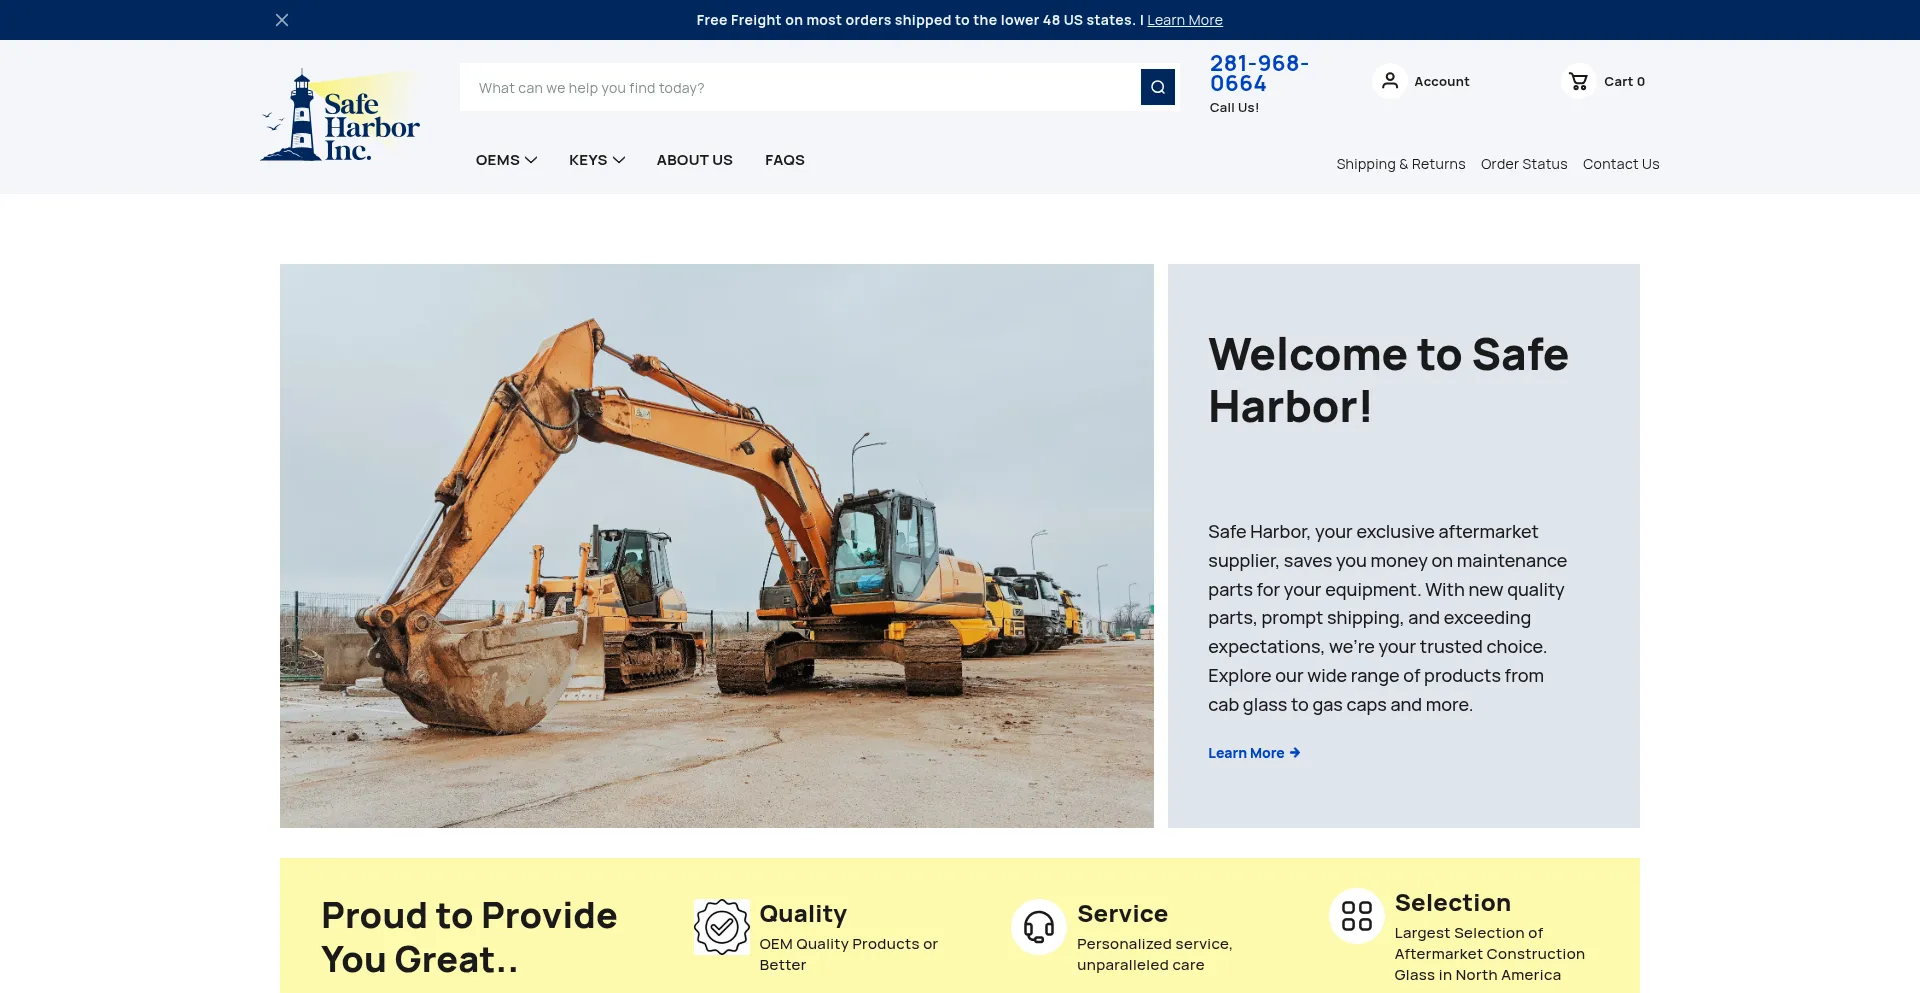Viewport: 1920px width, 993px height.
Task: Open the shopping cart icon
Action: pos(1578,81)
